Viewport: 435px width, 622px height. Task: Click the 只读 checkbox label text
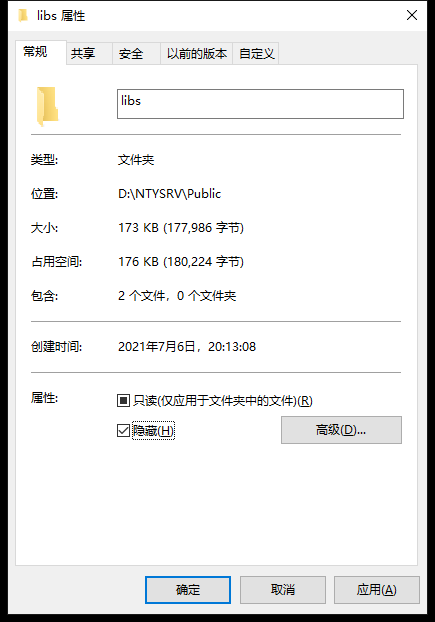point(223,401)
